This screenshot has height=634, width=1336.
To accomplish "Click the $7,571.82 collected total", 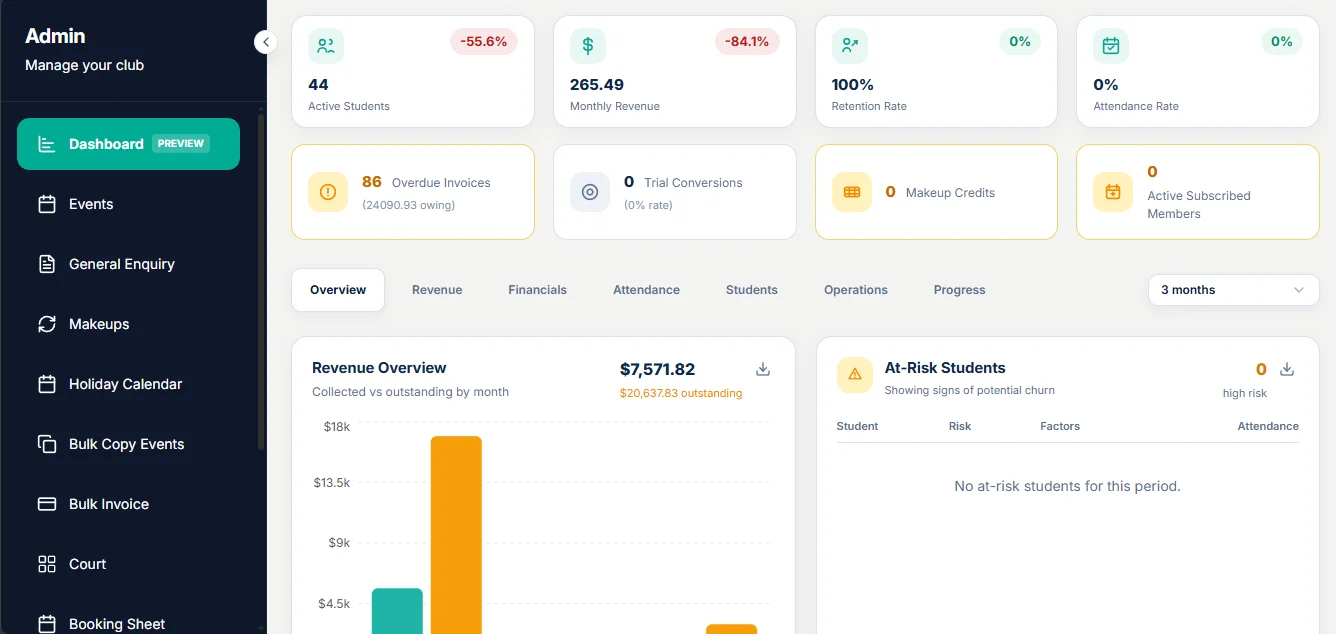I will click(657, 369).
